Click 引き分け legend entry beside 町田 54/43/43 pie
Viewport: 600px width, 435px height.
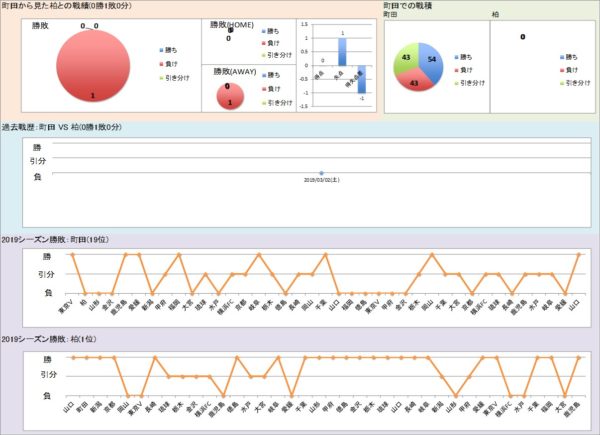[470, 83]
